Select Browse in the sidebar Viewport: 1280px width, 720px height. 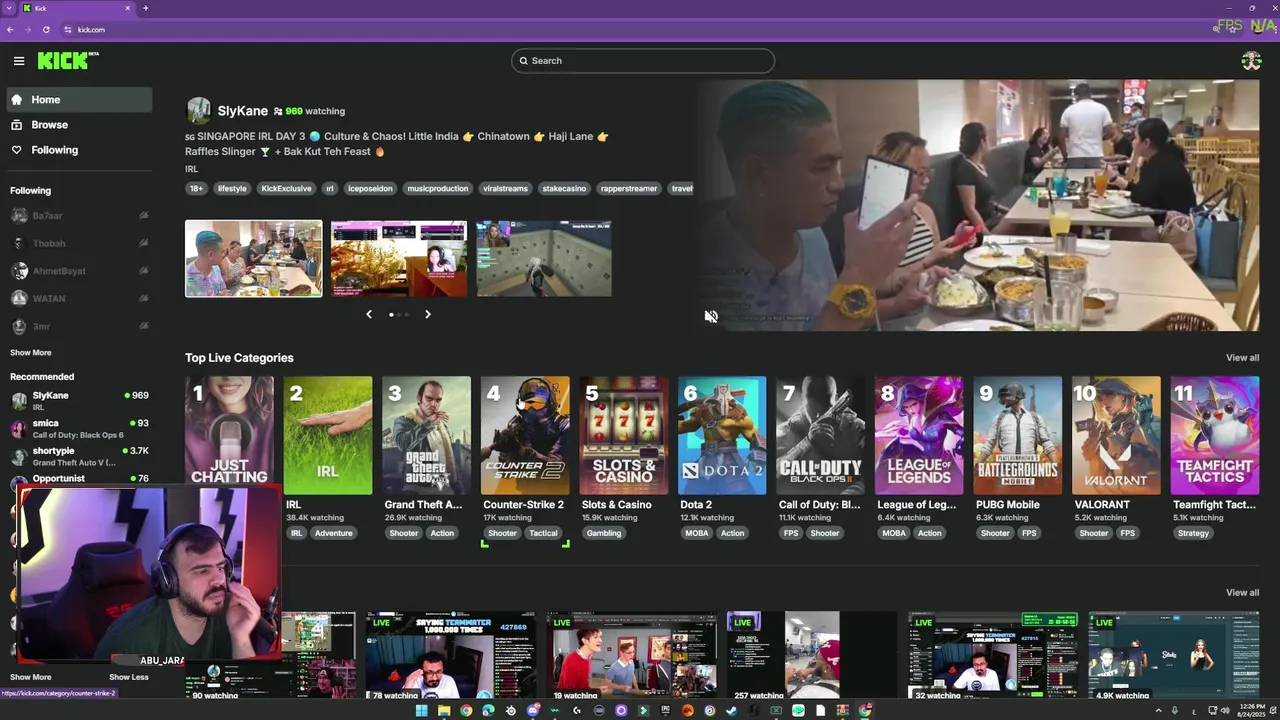point(79,125)
